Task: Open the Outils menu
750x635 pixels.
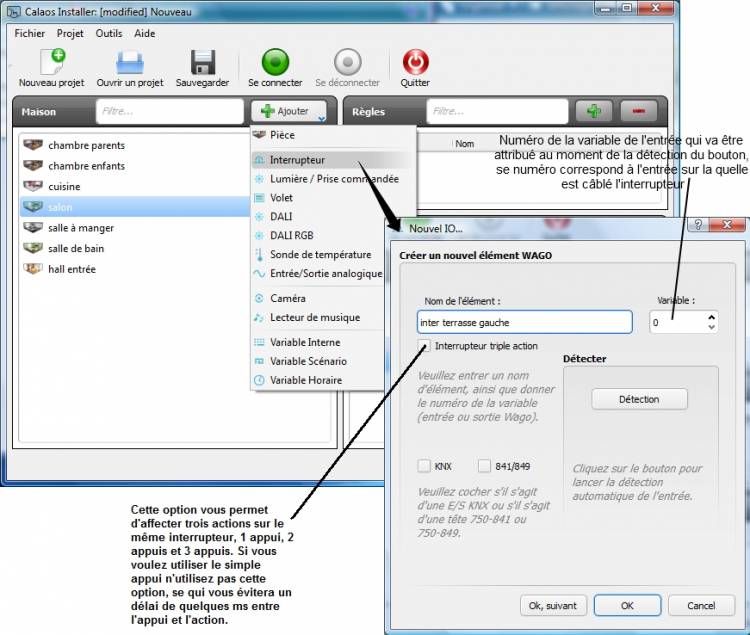Action: pos(109,33)
